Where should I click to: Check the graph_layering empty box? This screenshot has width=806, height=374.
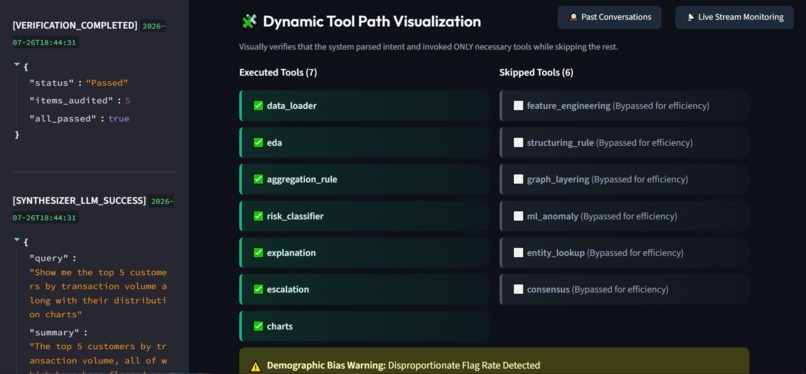518,179
